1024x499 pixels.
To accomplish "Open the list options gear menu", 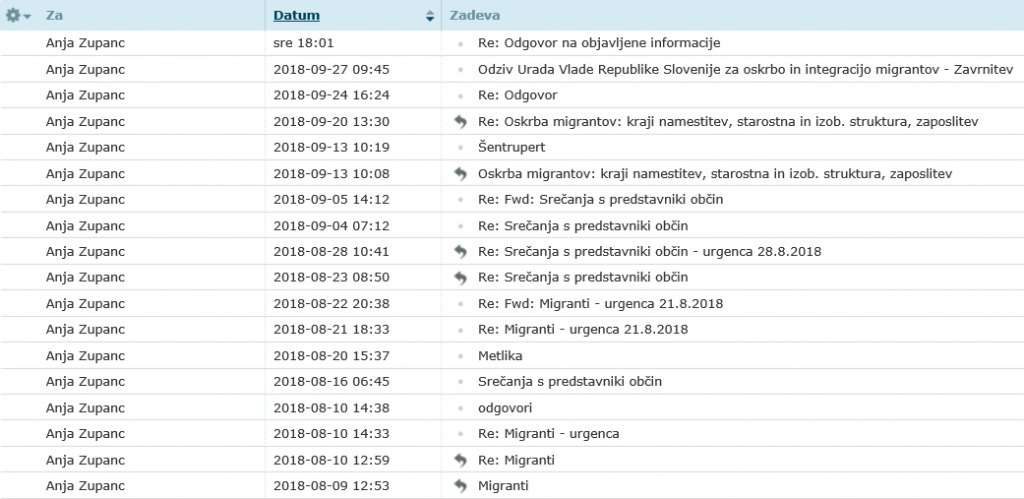I will [18, 16].
